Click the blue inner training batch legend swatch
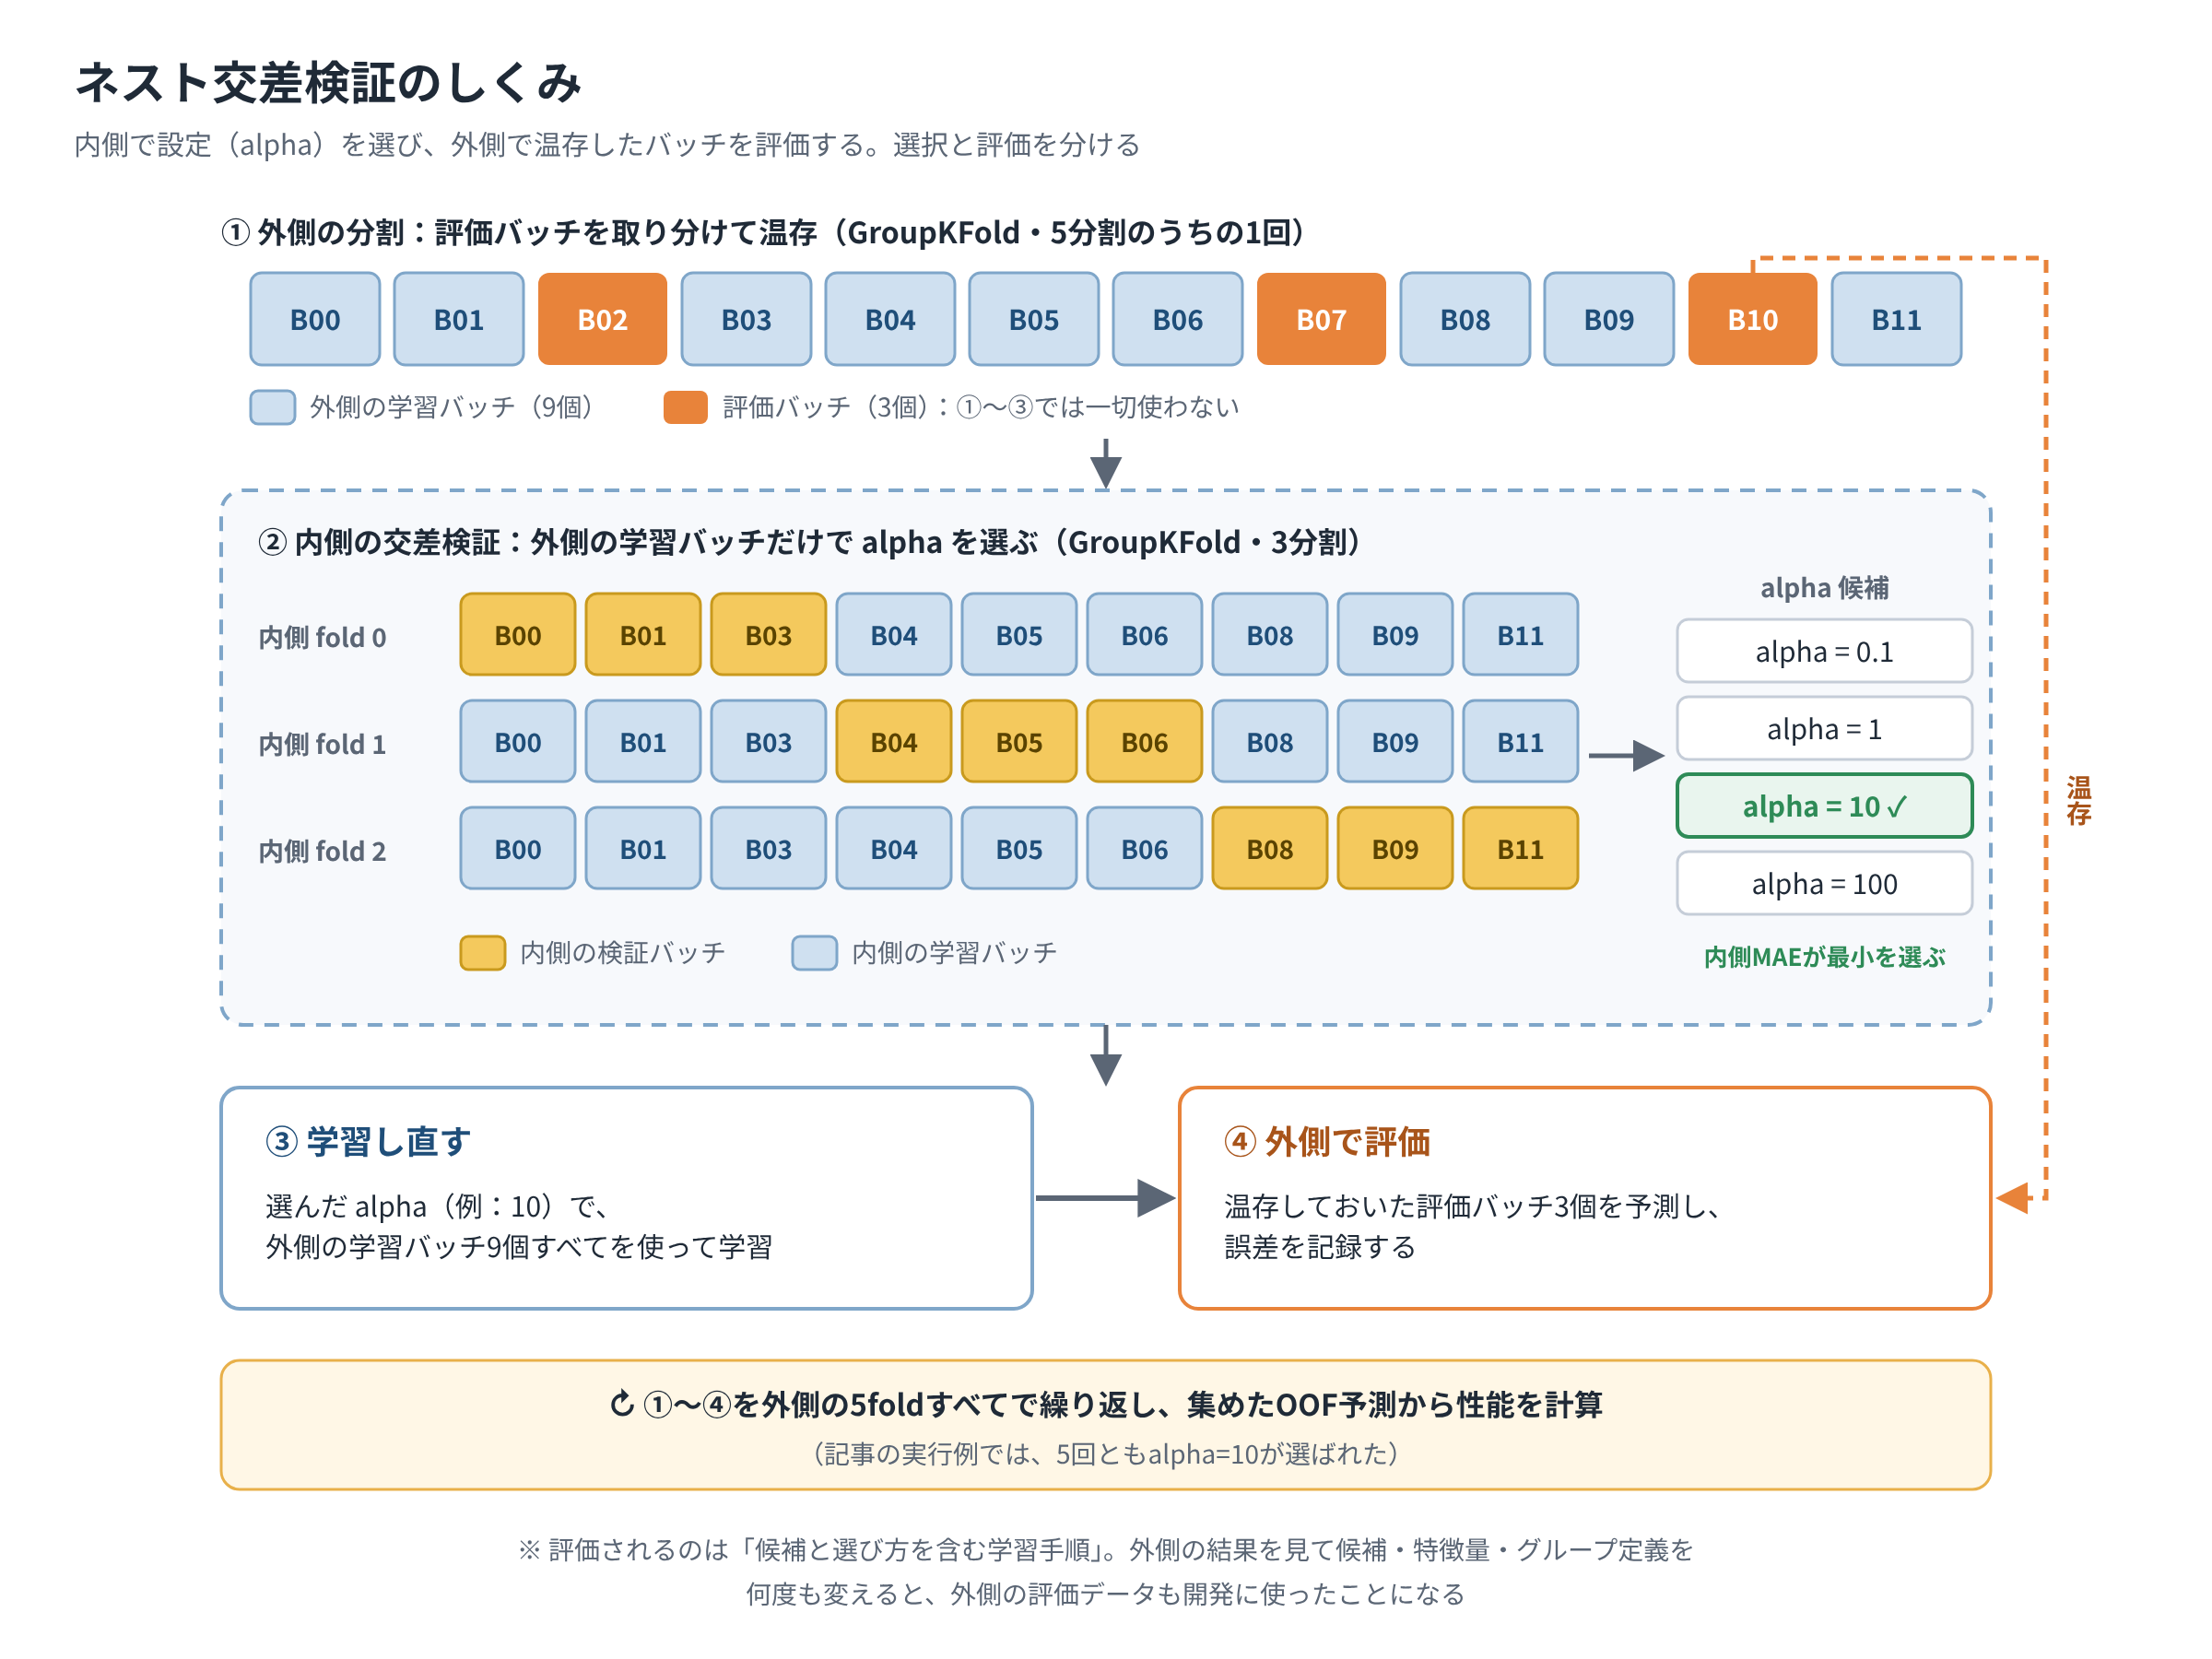The width and height of the screenshot is (2212, 1659). pyautogui.click(x=814, y=952)
